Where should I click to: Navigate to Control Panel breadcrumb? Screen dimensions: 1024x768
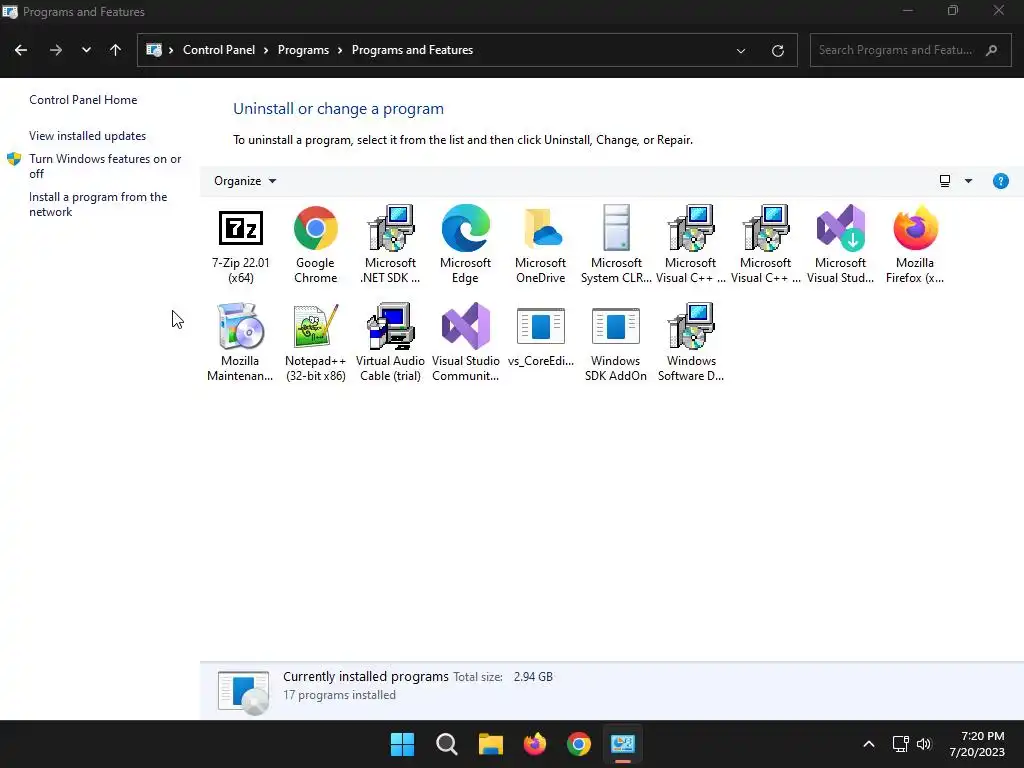pos(219,50)
